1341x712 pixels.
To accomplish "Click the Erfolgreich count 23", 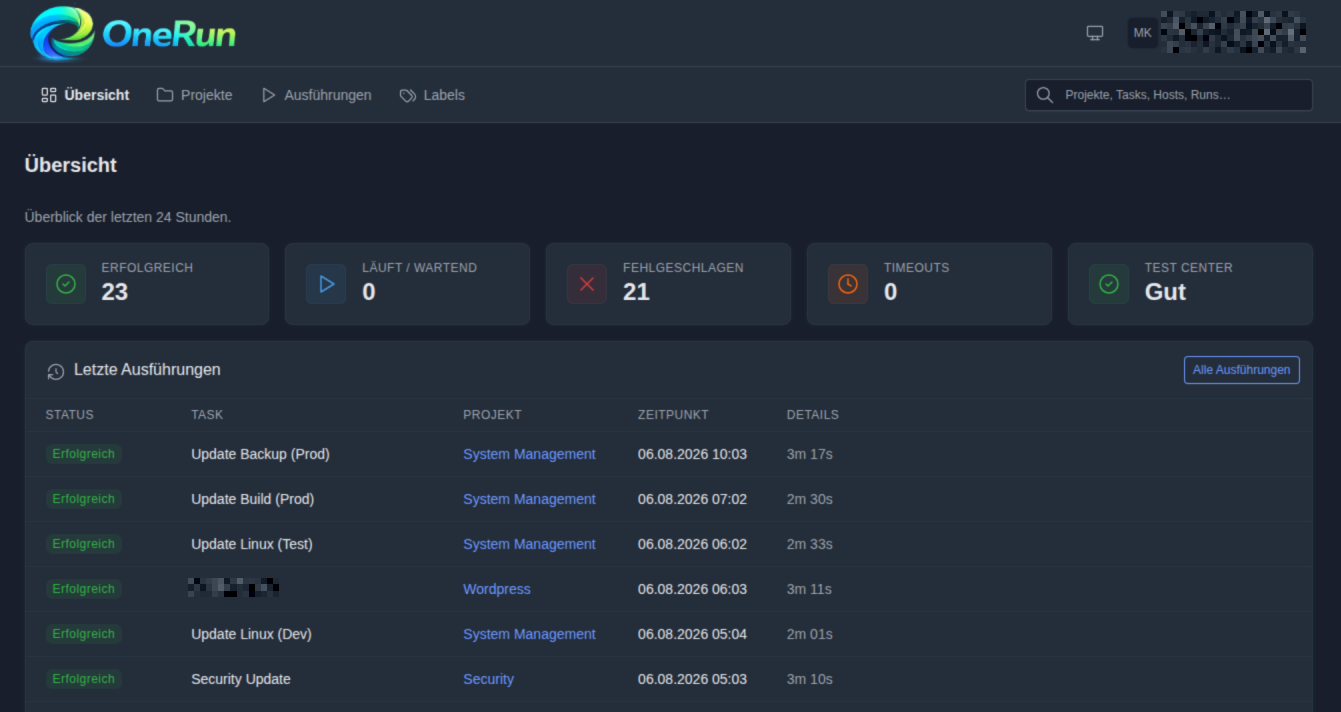I will [x=115, y=292].
